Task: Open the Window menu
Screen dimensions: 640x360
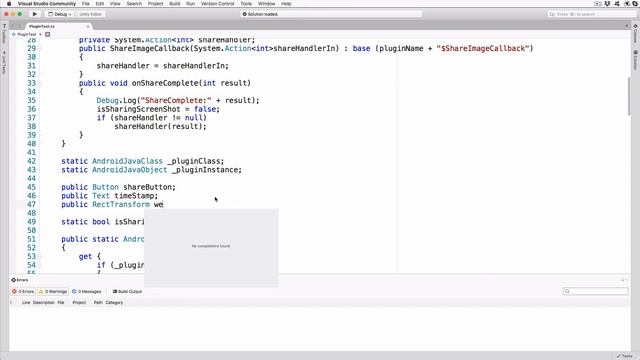Action: tap(266, 4)
